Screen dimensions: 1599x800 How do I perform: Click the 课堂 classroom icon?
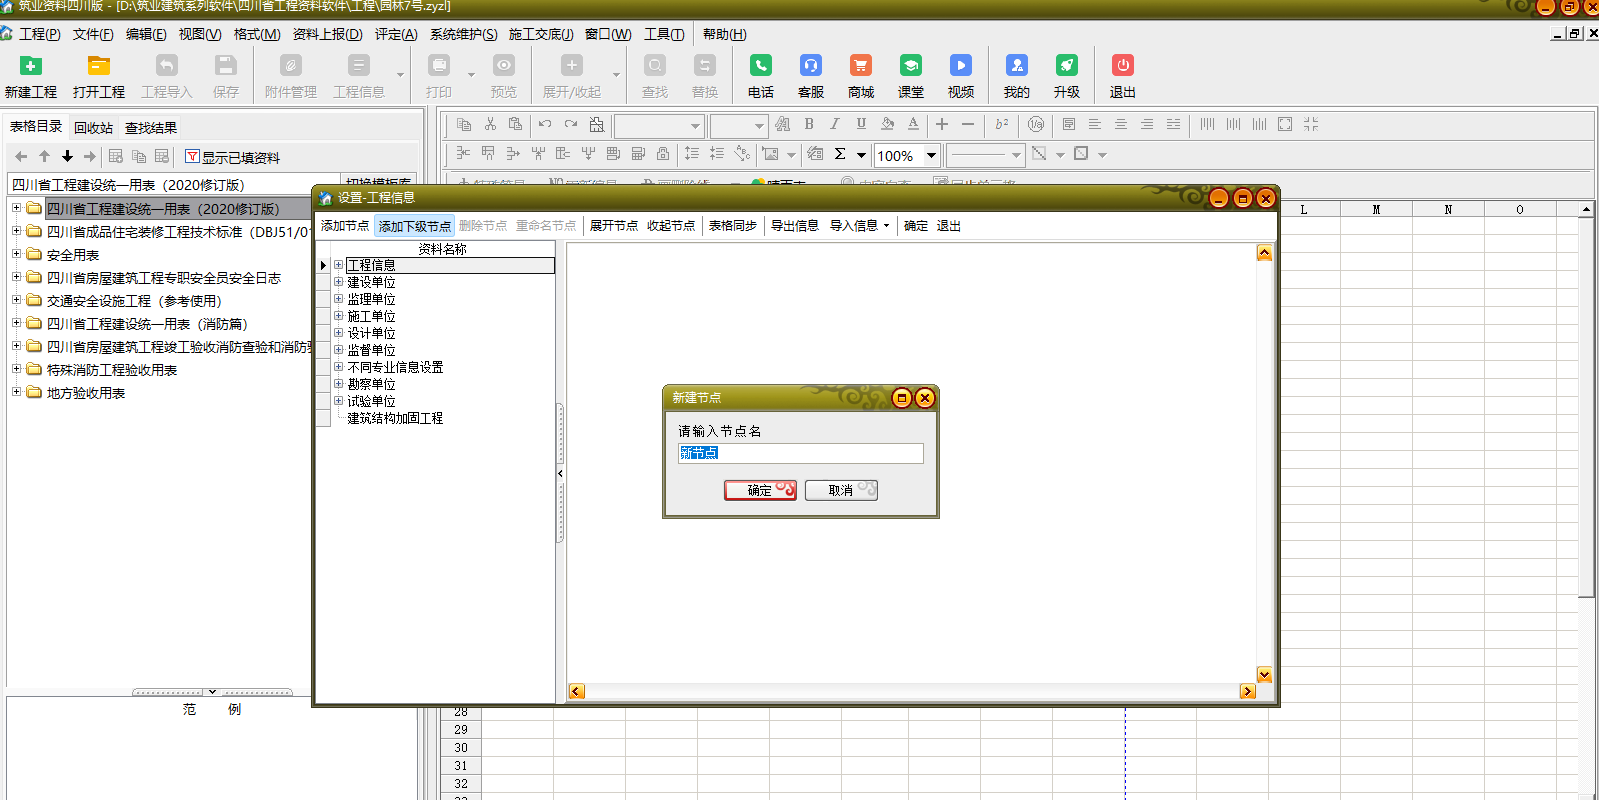tap(910, 66)
